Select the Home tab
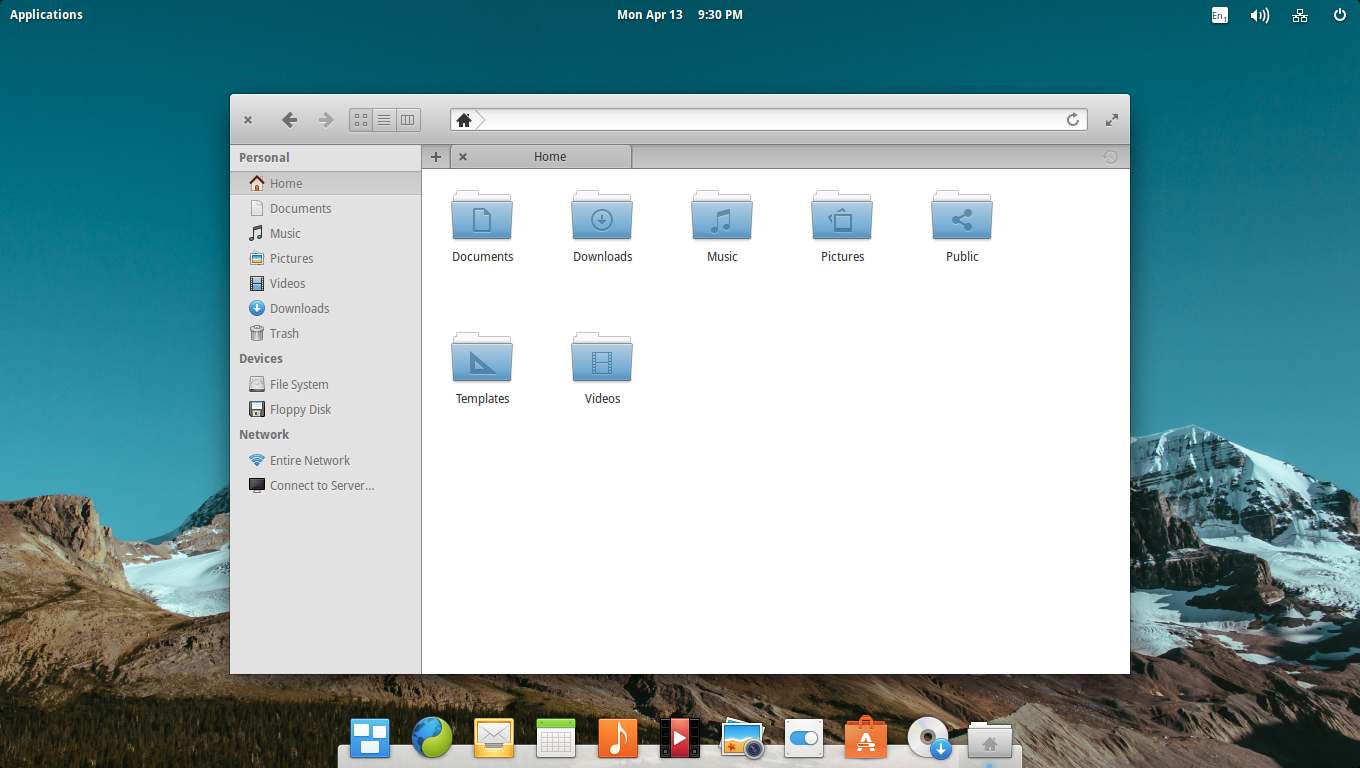This screenshot has height=768, width=1360. [541, 157]
